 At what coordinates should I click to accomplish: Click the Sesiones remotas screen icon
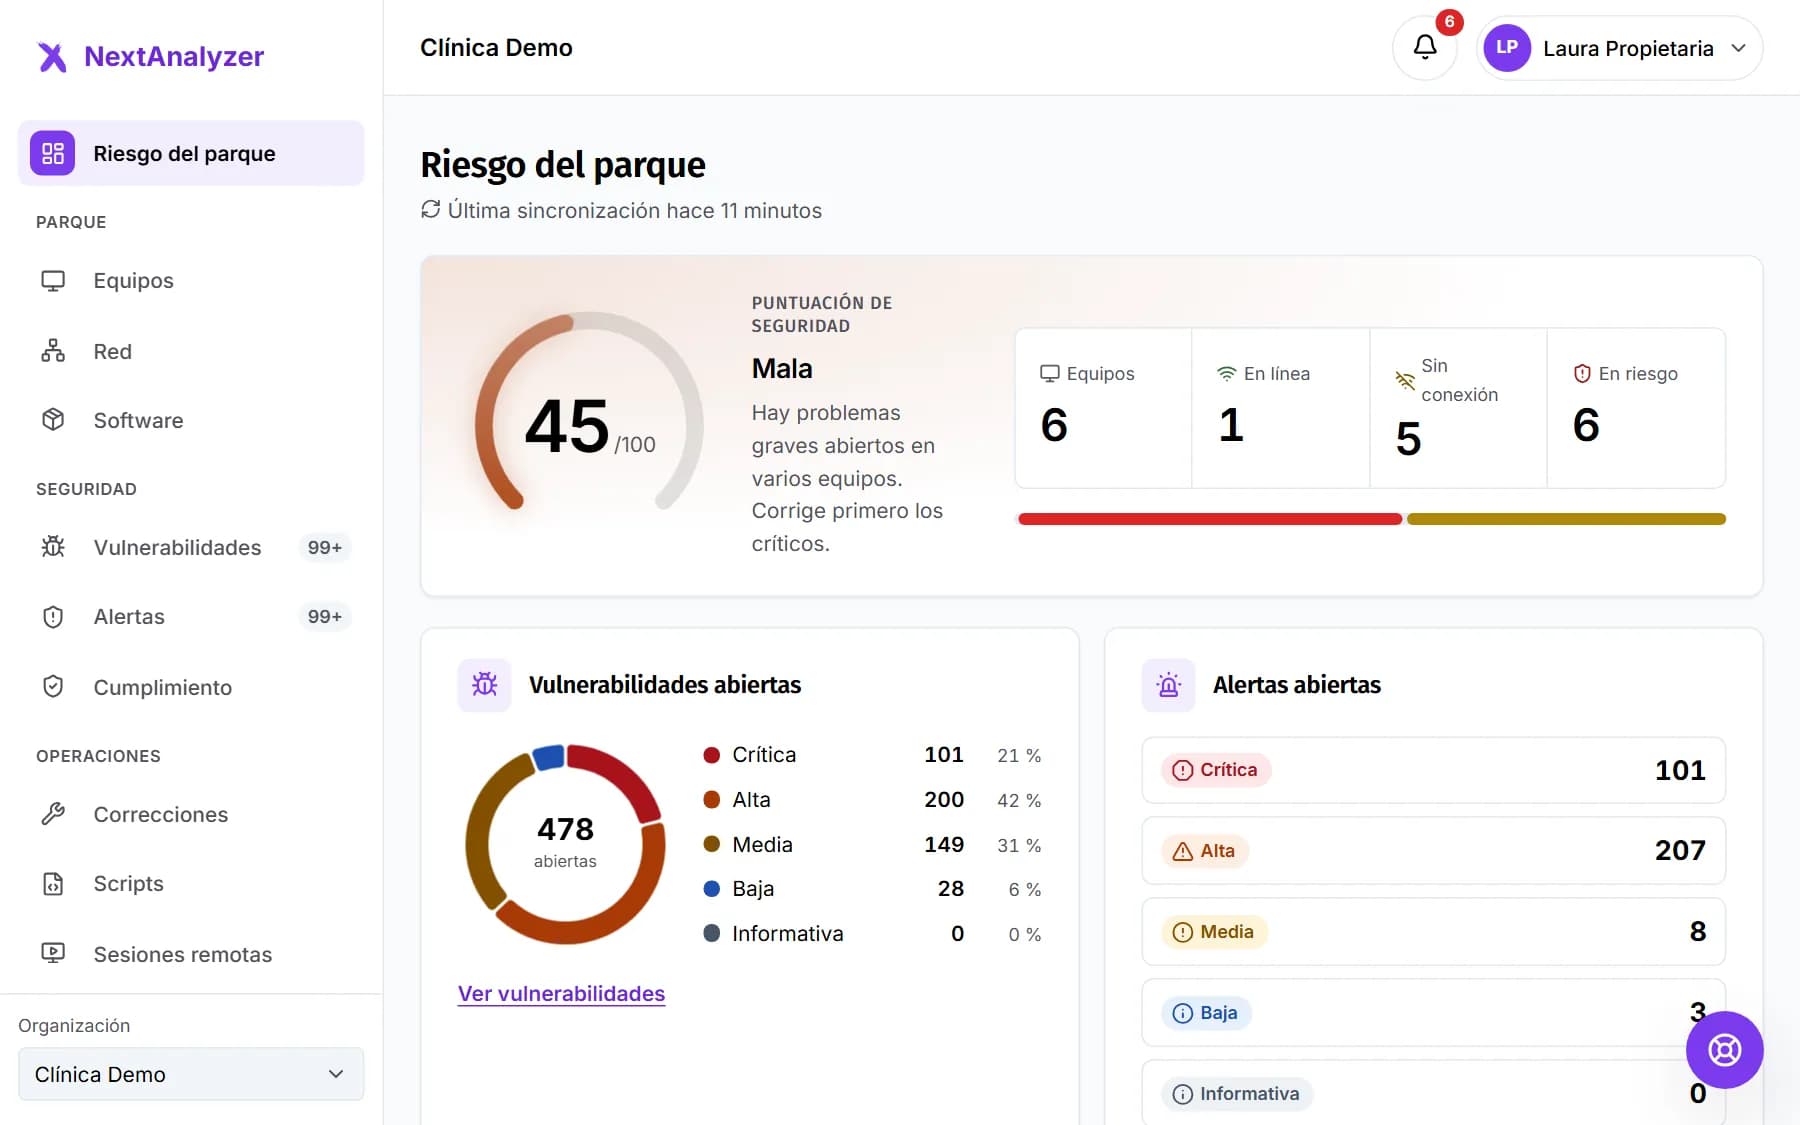click(53, 954)
